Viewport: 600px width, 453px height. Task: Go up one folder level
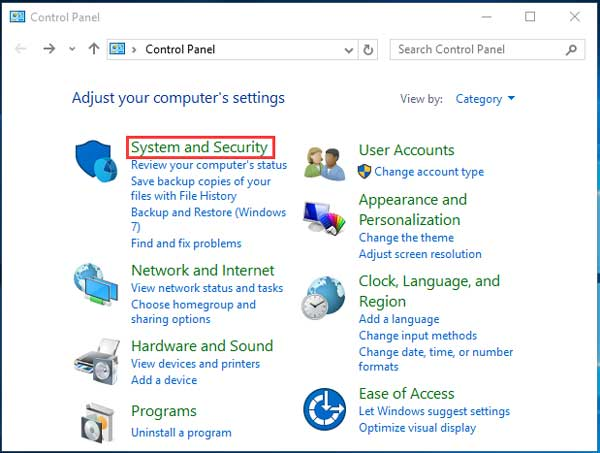tap(94, 49)
